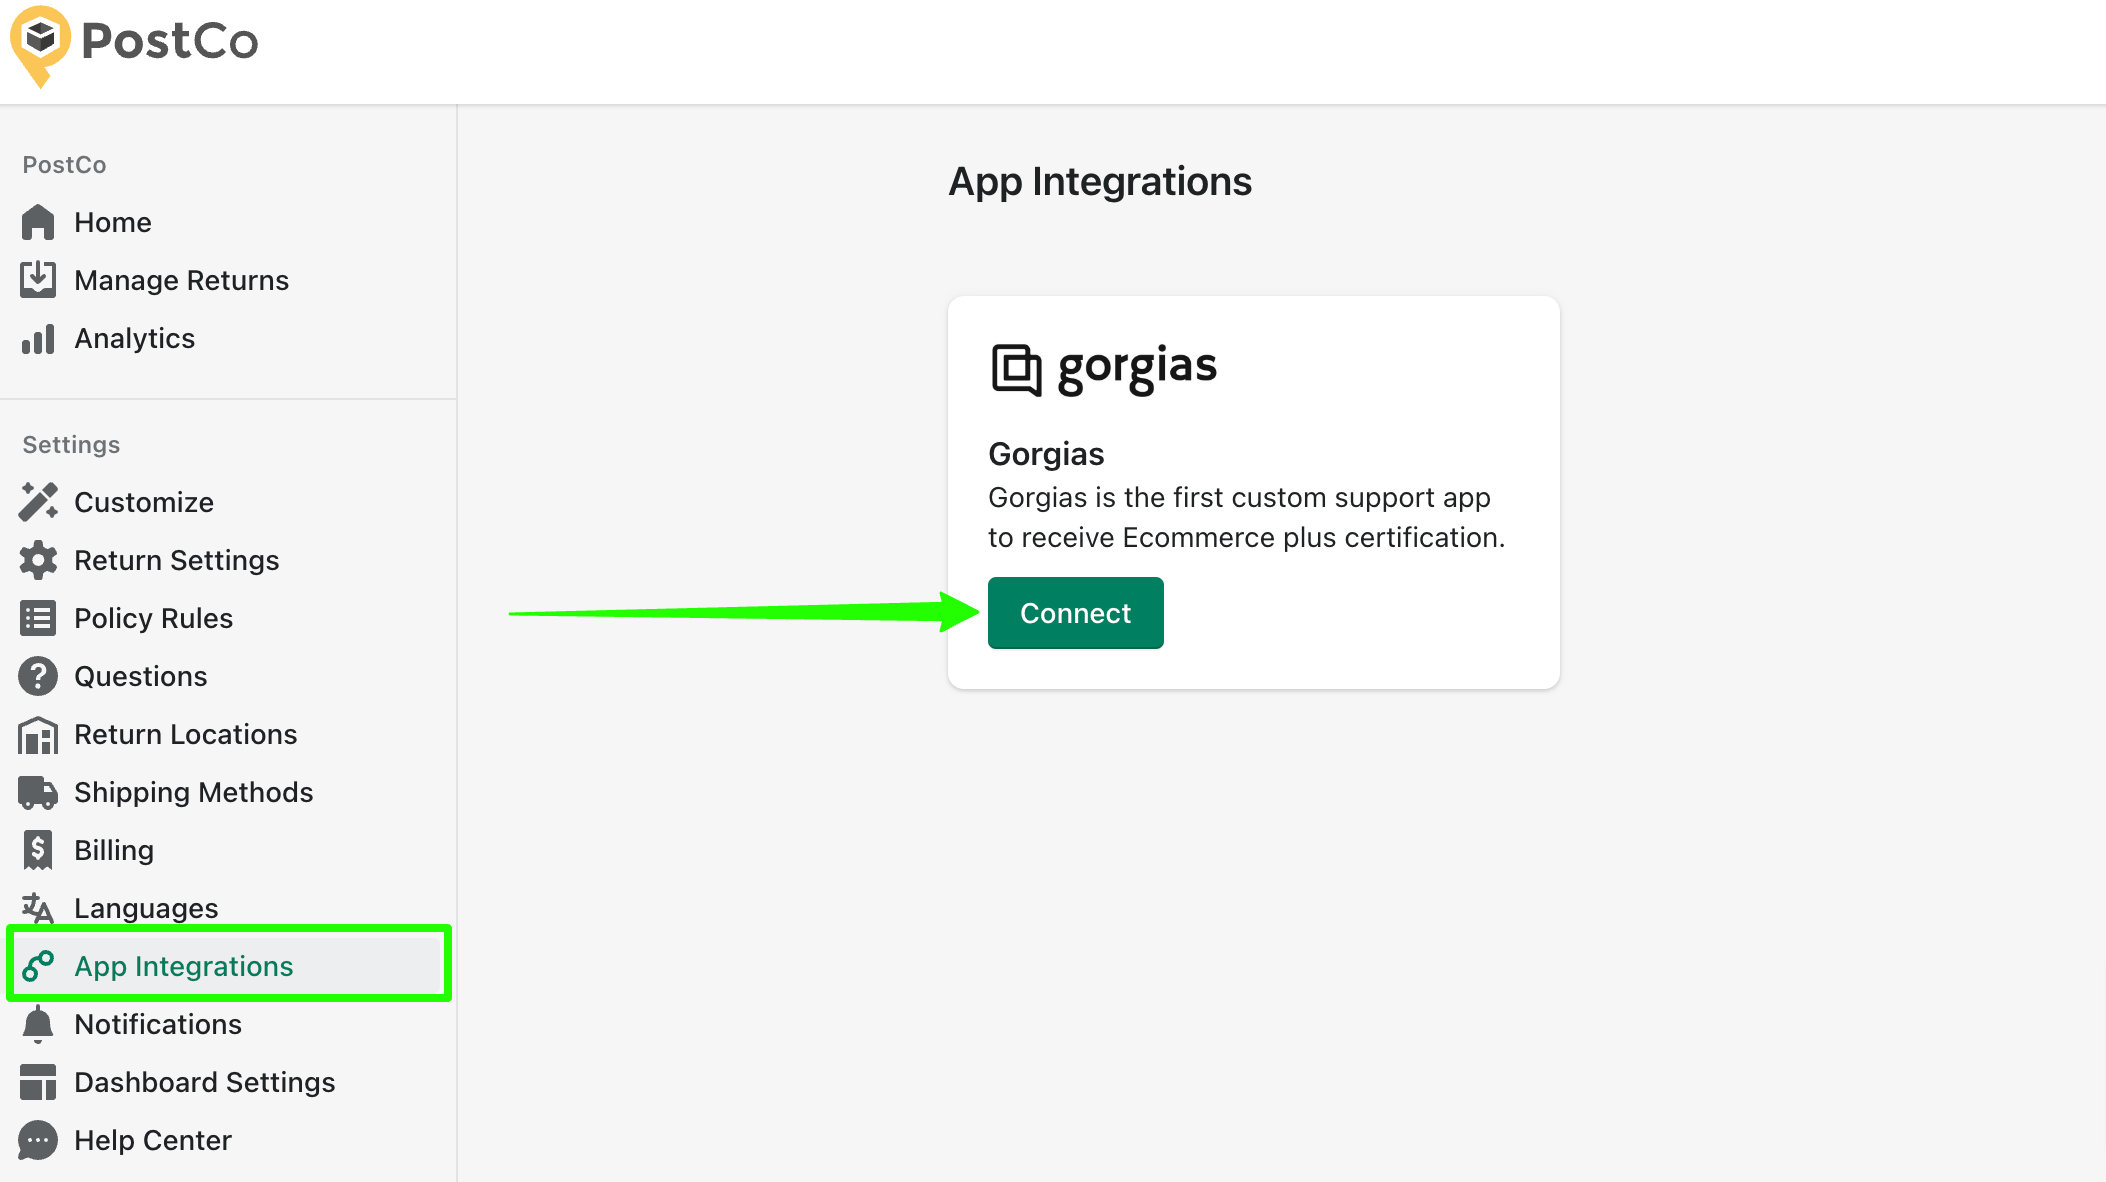
Task: Click the Languages translate icon
Action: pyautogui.click(x=38, y=908)
